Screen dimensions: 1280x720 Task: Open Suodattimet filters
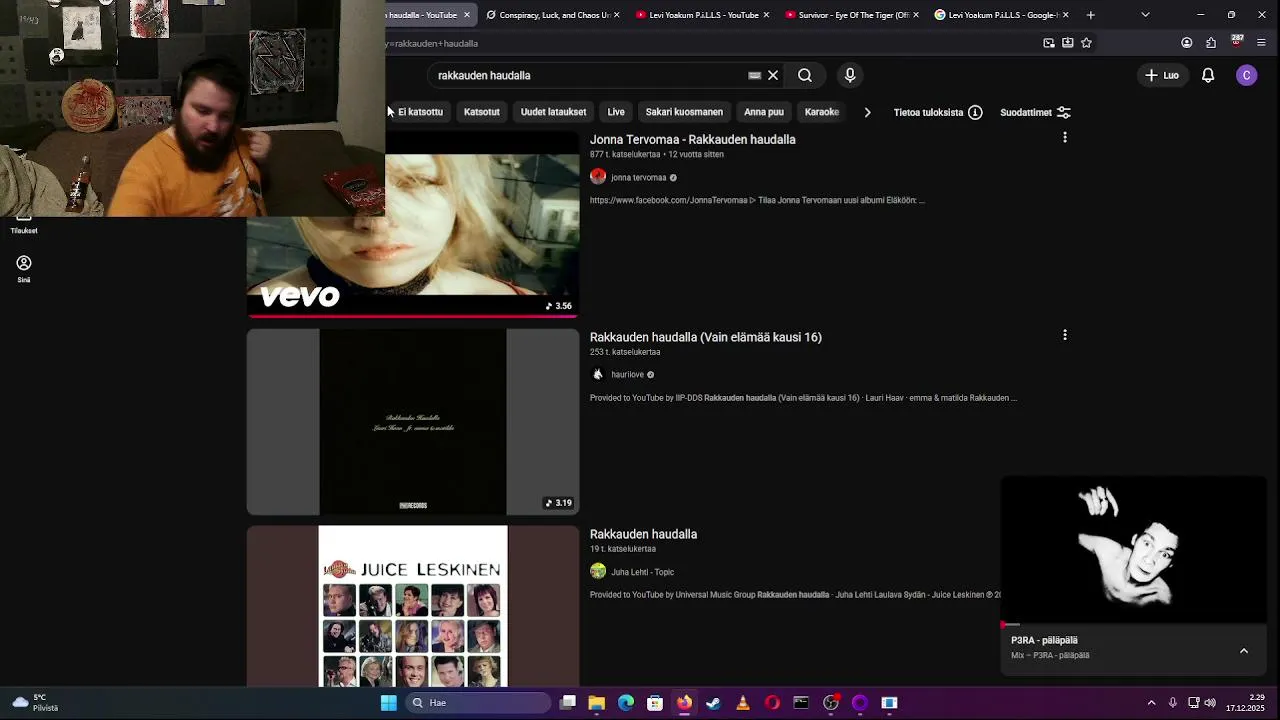(x=1035, y=112)
